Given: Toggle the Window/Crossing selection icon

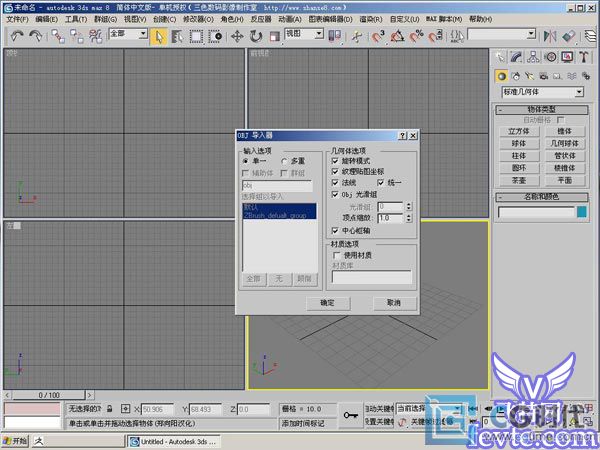Looking at the screenshot, I should pos(215,36).
